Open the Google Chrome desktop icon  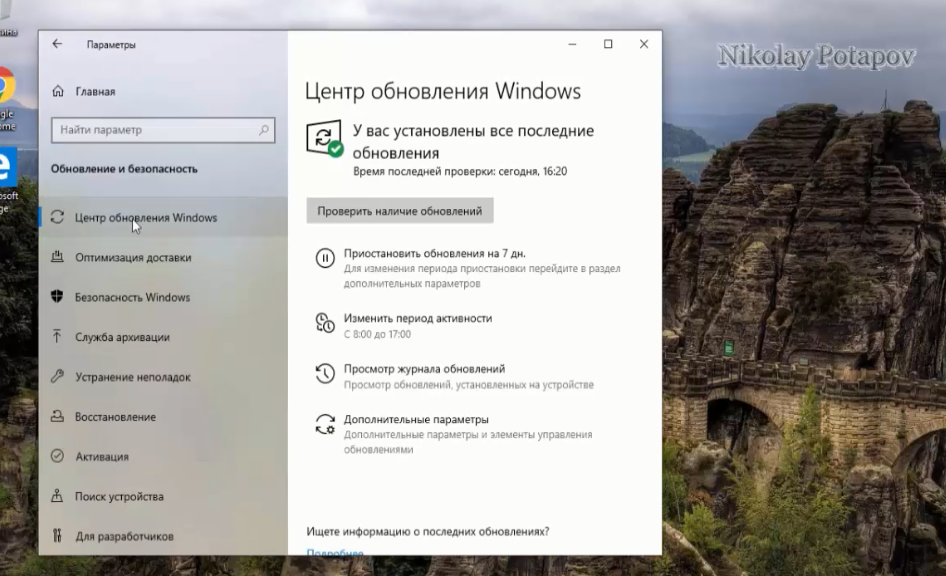(x=7, y=98)
